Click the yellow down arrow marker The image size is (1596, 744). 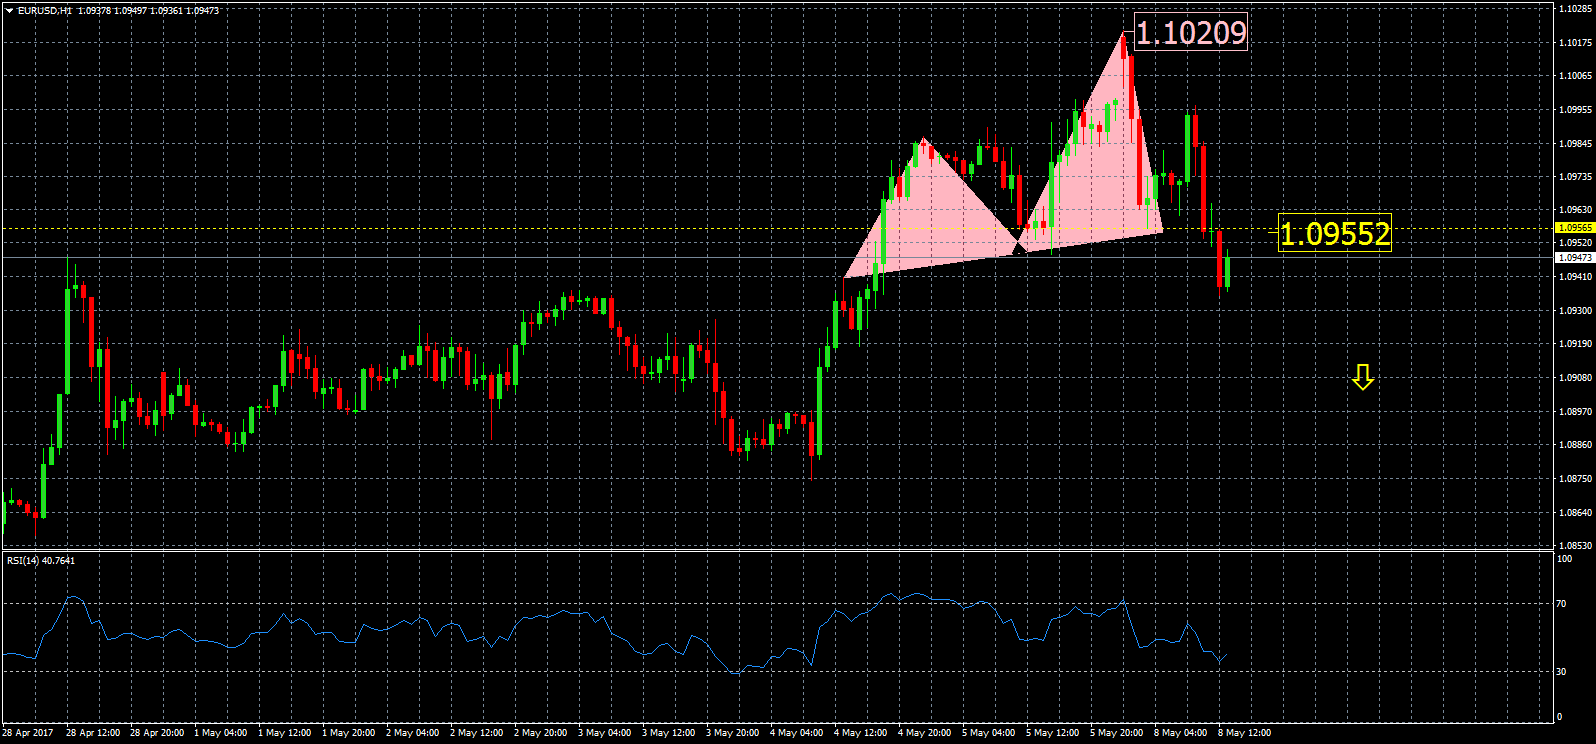1362,377
